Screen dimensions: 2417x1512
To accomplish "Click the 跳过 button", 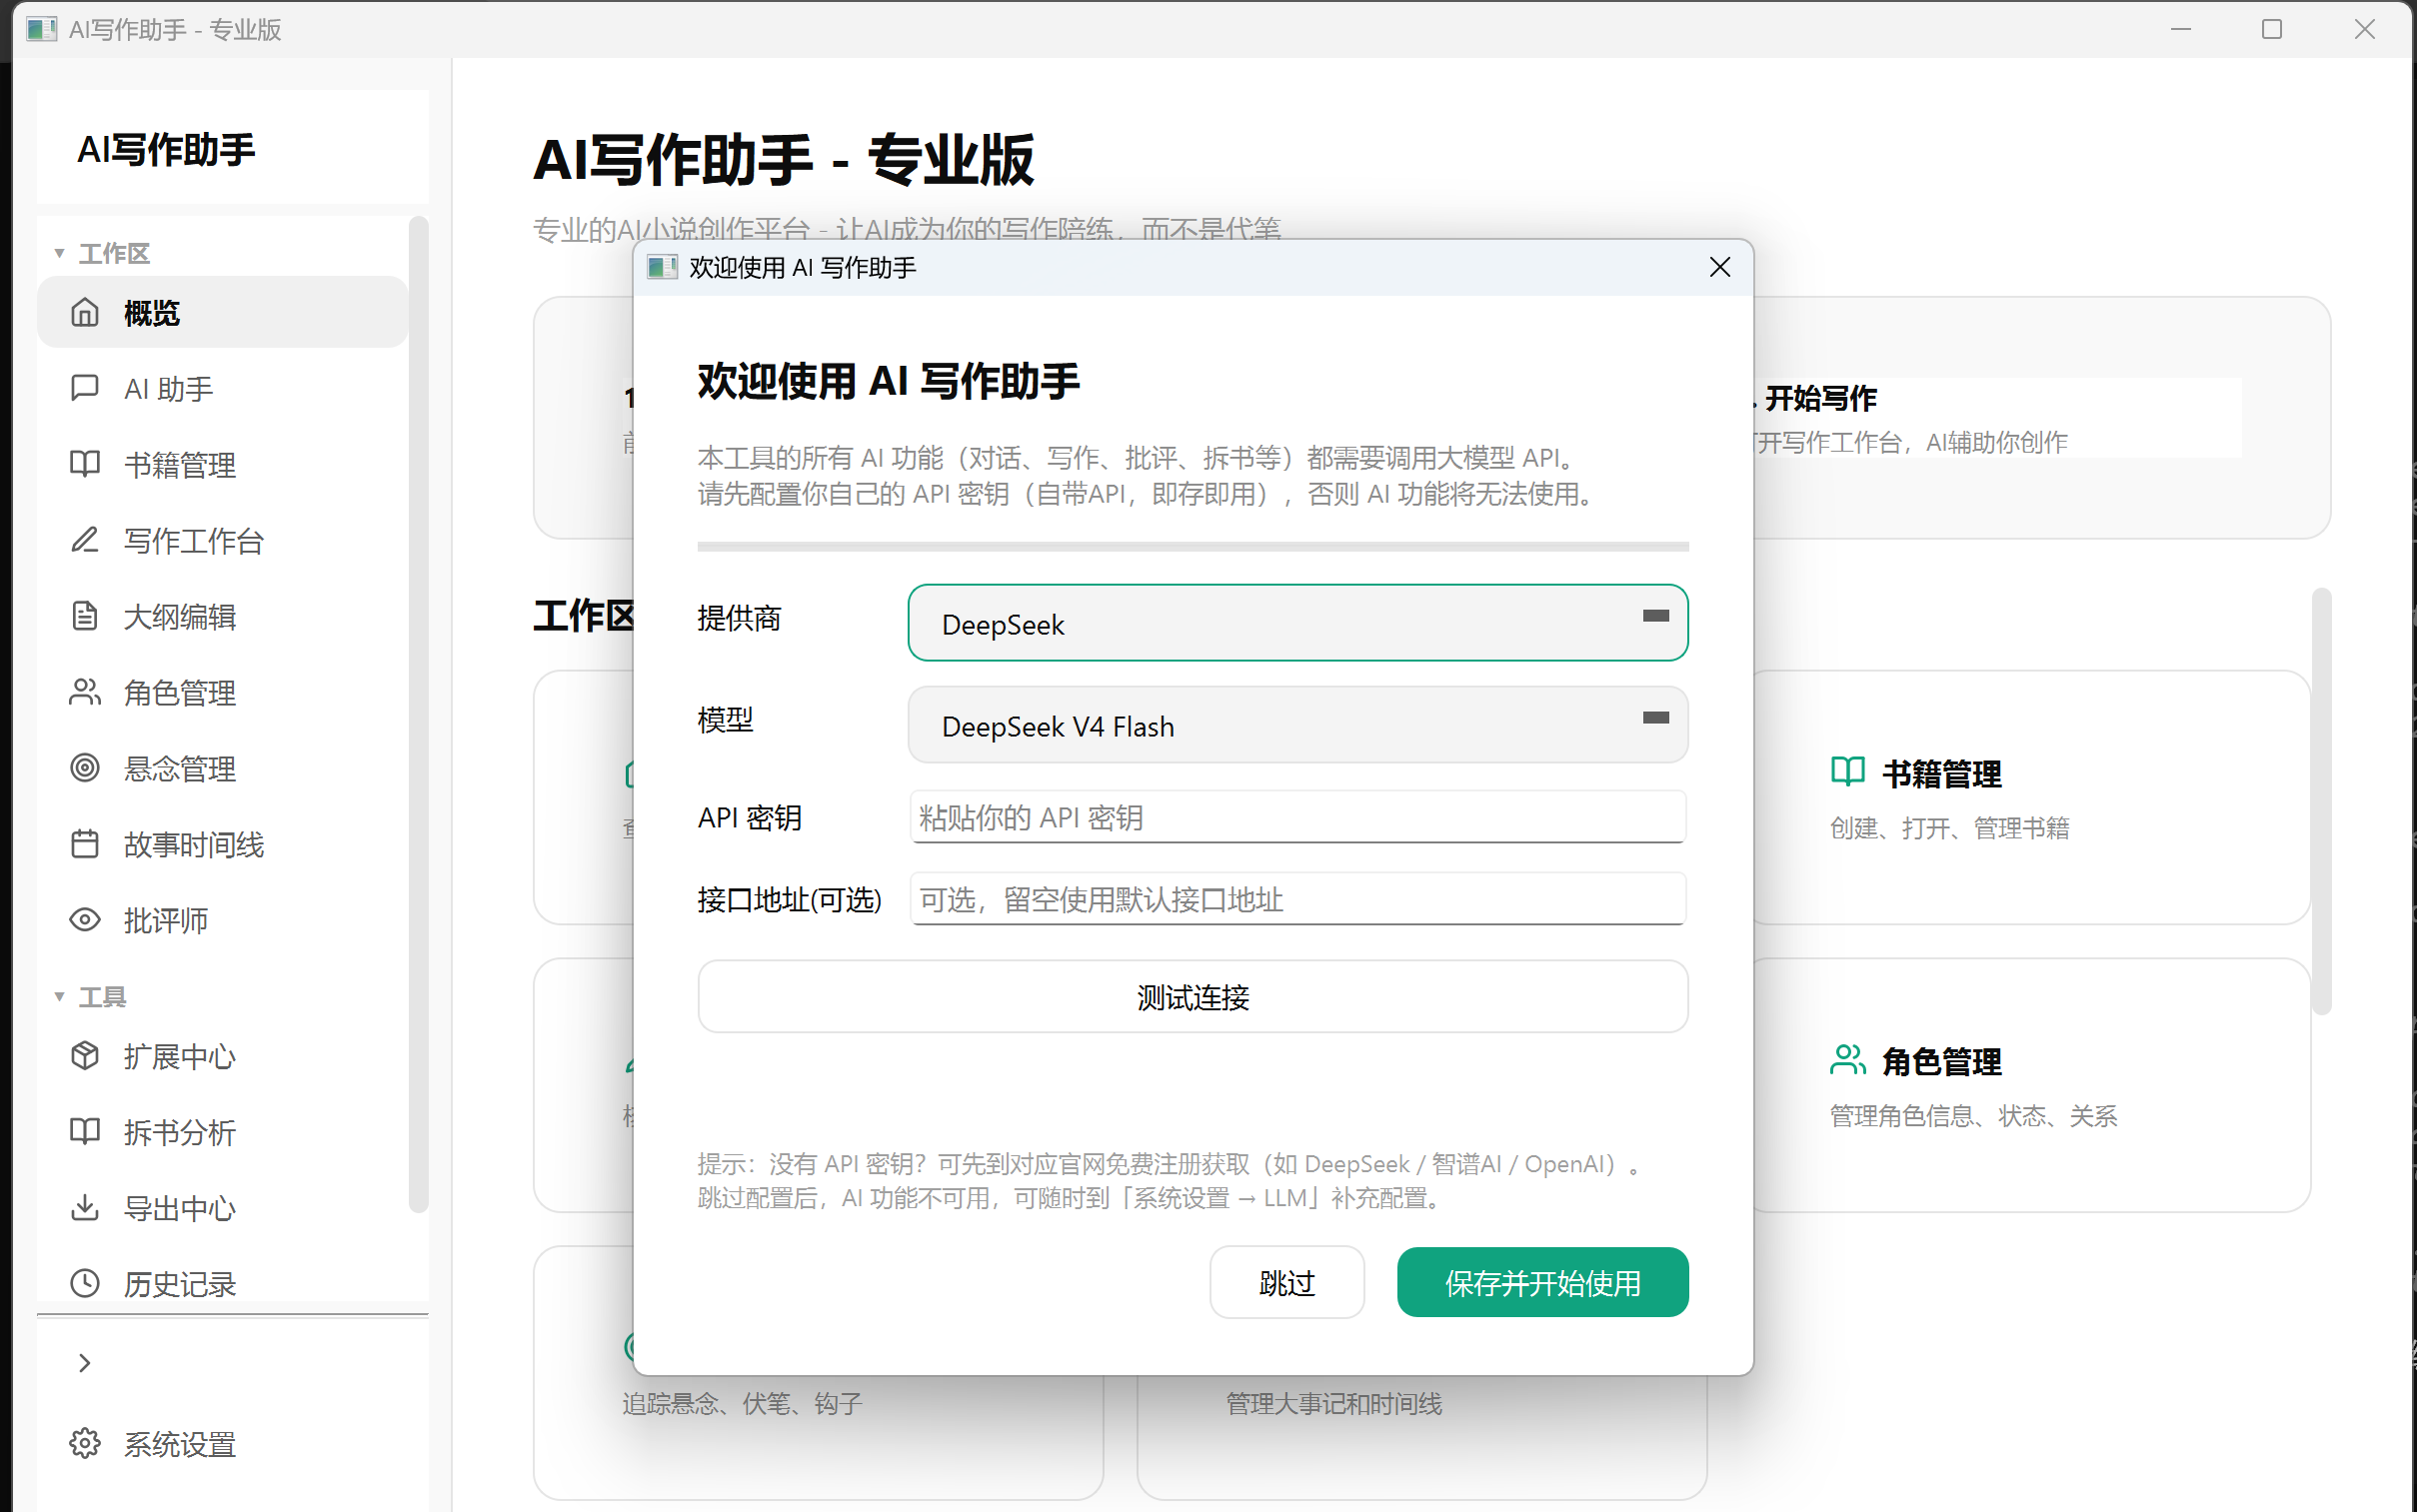I will pos(1287,1283).
